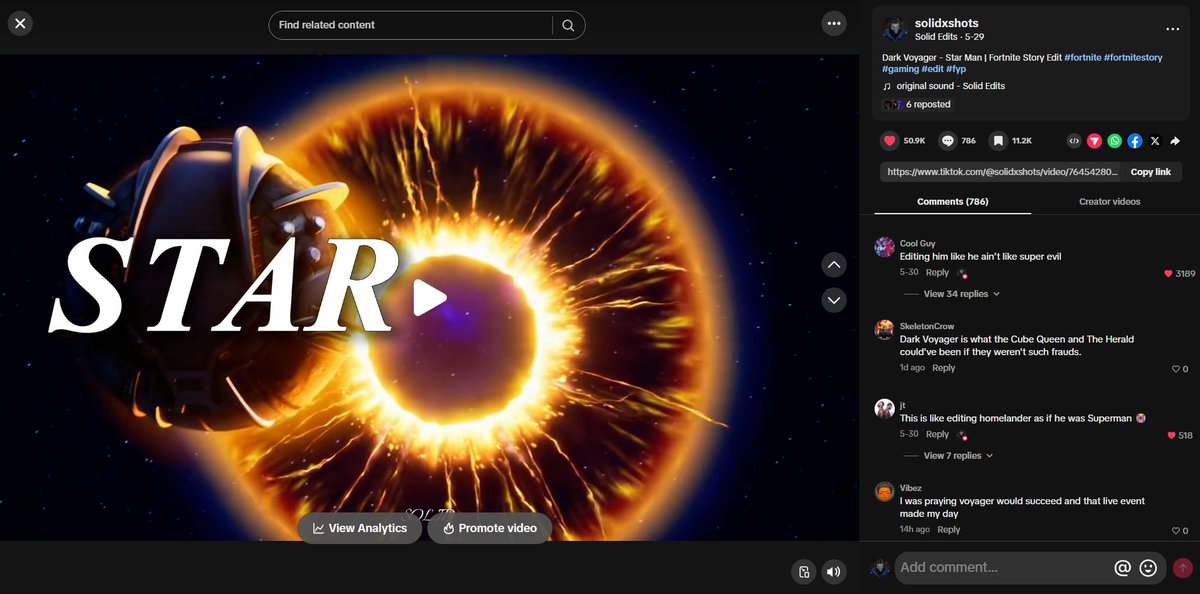Image resolution: width=1200 pixels, height=594 pixels.
Task: Reply to Vibez's comment
Action: tap(949, 530)
